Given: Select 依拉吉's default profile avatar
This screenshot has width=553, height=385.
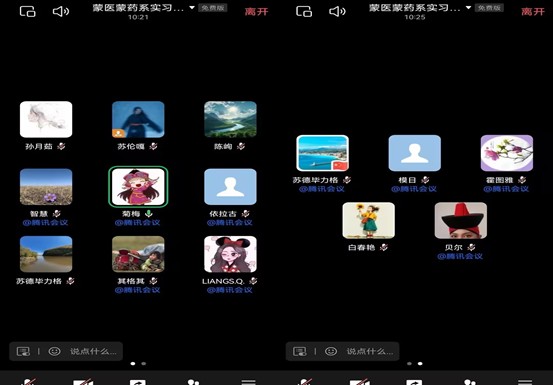Looking at the screenshot, I should pos(230,187).
